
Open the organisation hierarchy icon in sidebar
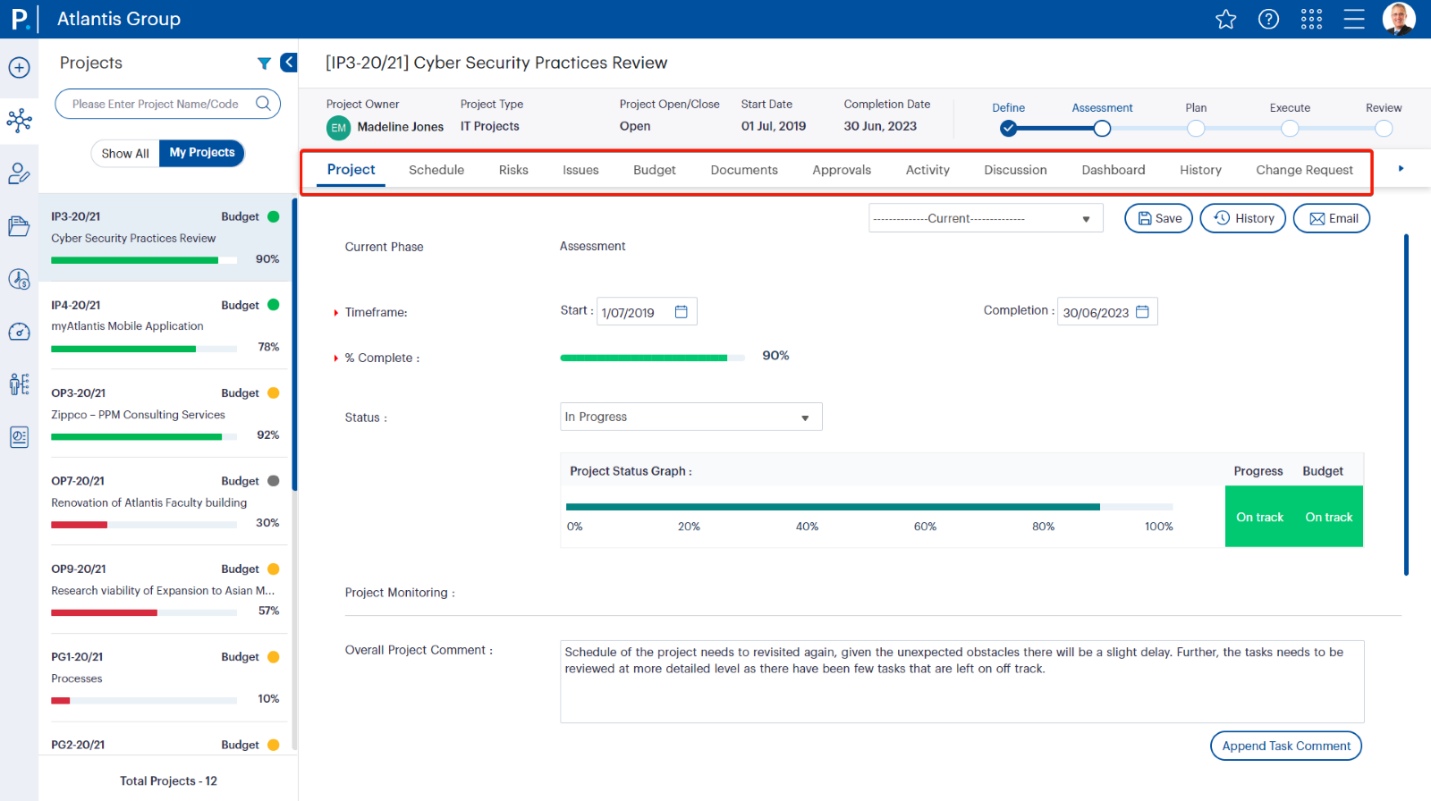tap(19, 384)
